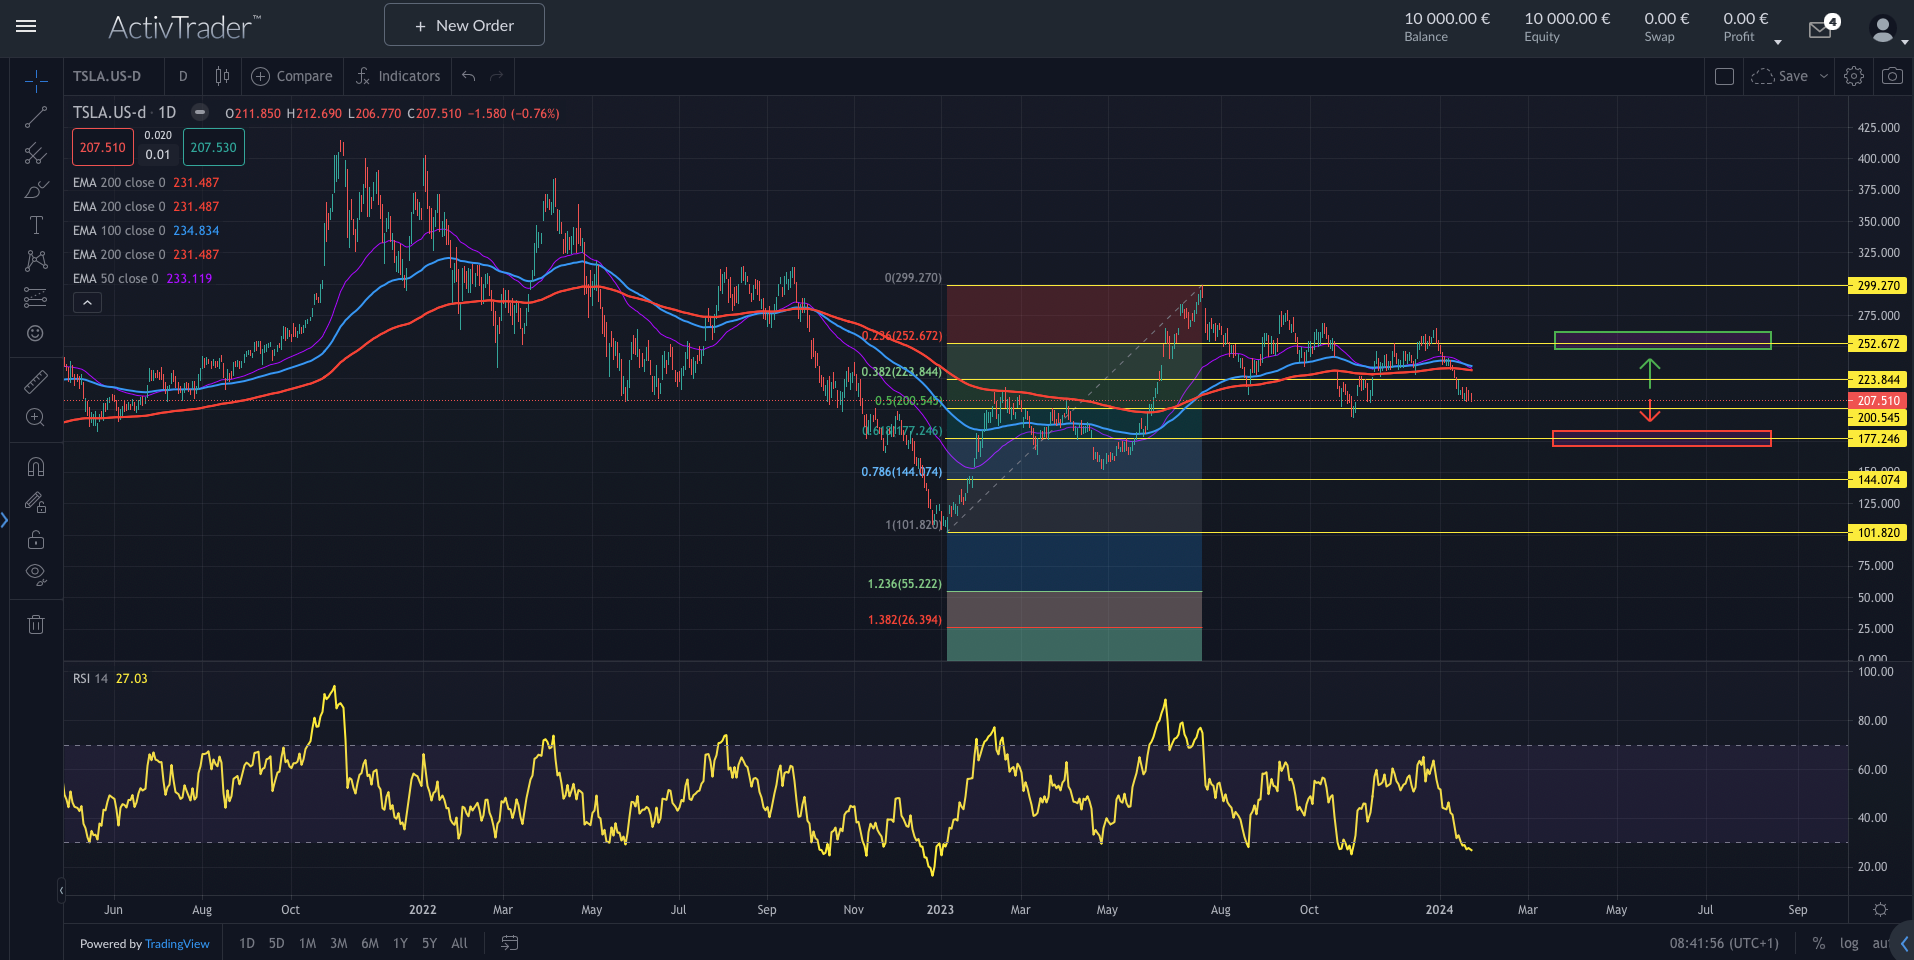This screenshot has width=1914, height=960.
Task: Select the 6M time range
Action: (x=369, y=943)
